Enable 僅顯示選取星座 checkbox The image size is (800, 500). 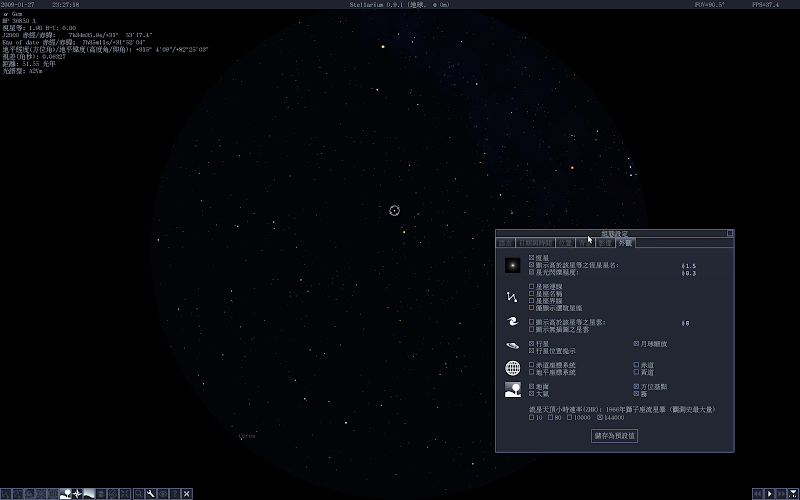click(532, 308)
